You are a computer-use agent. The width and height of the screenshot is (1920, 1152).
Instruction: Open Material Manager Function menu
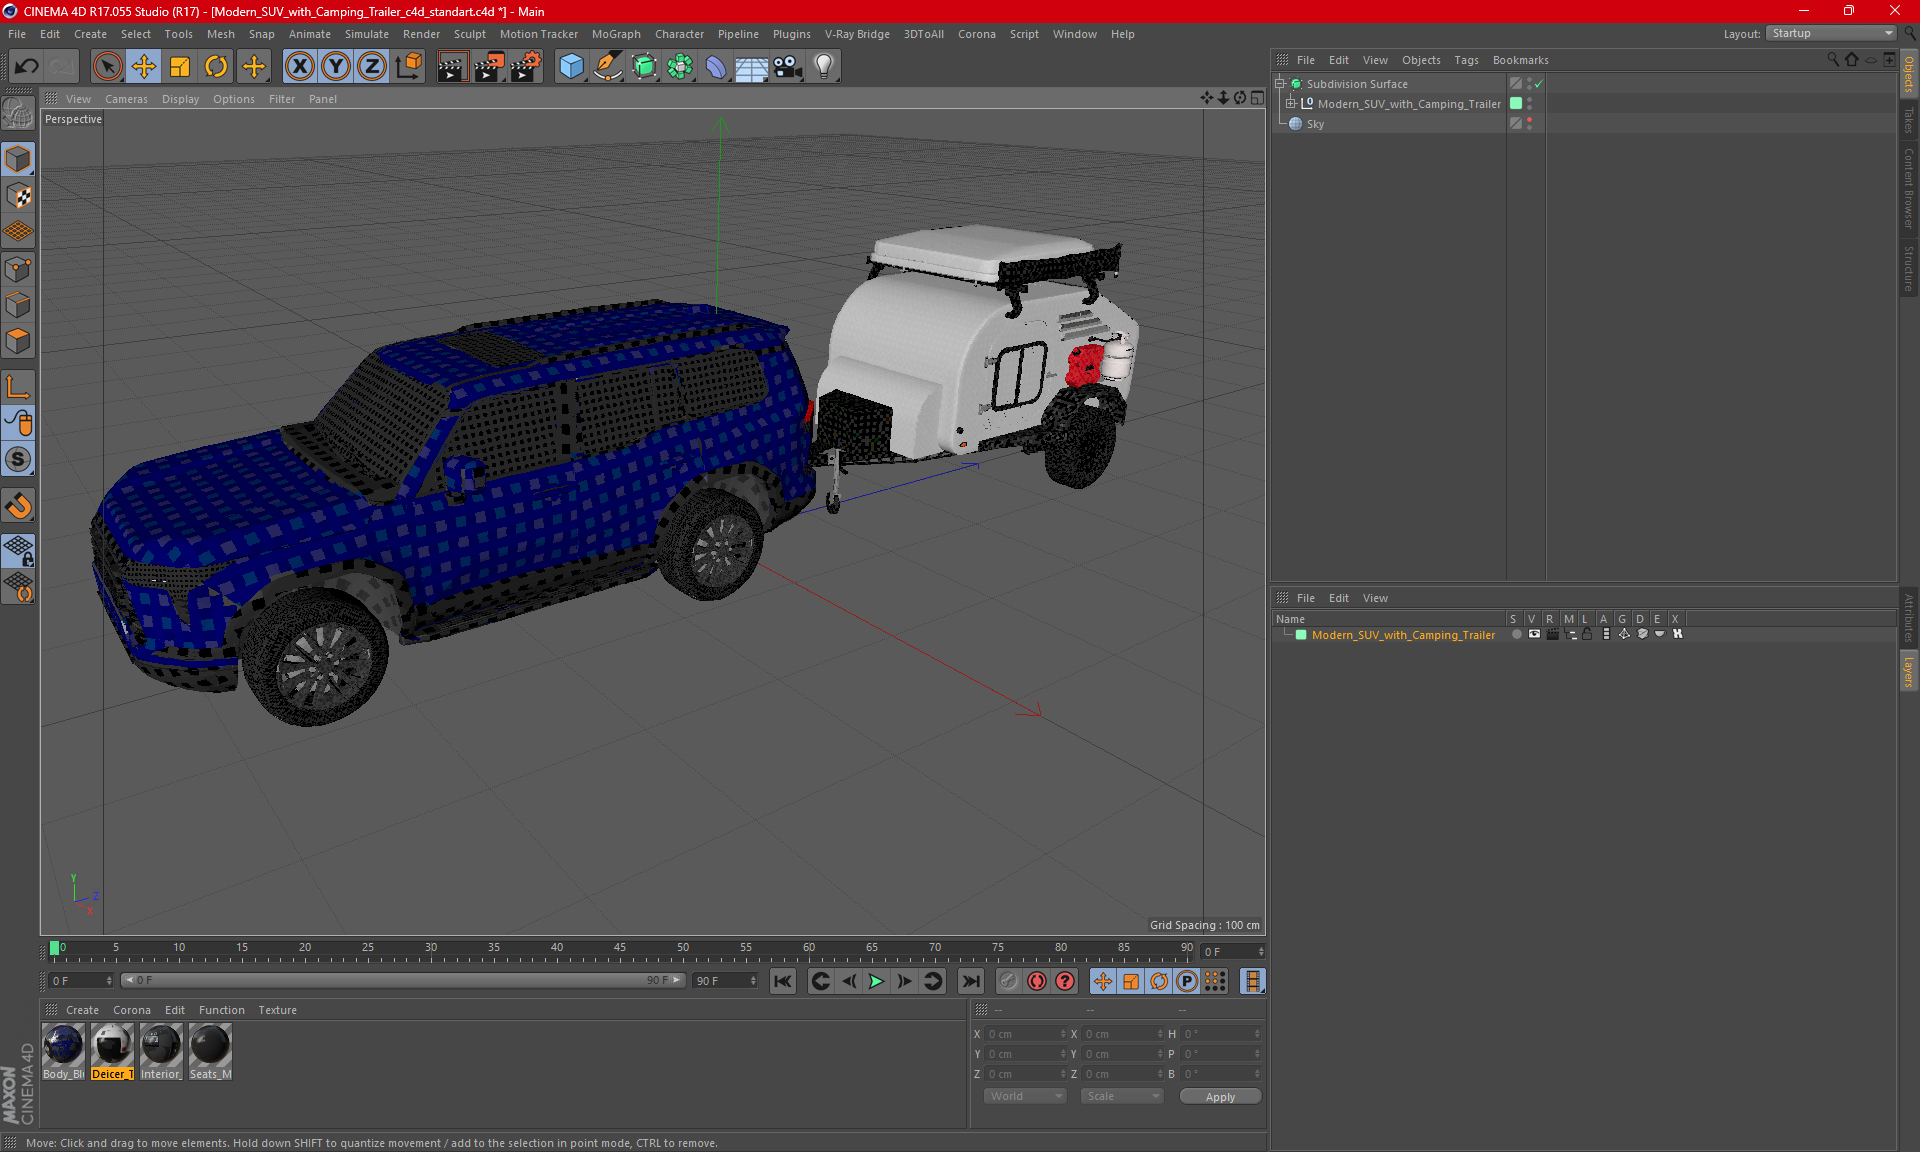click(221, 1010)
